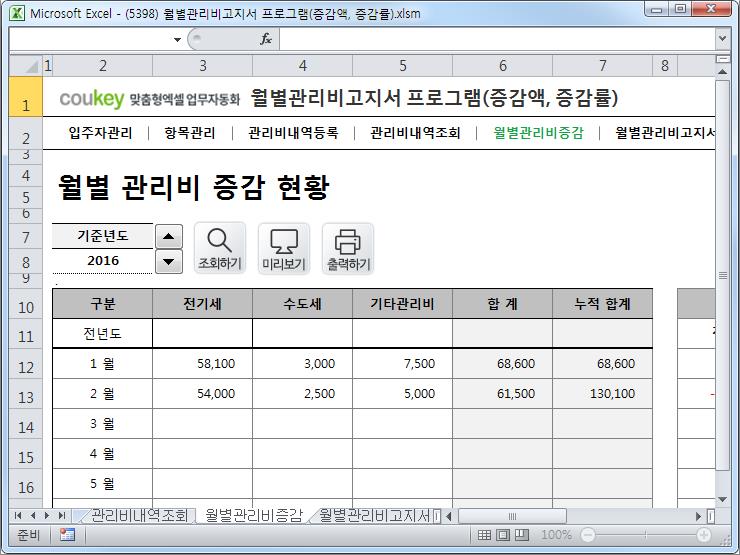This screenshot has height=555, width=740.
Task: Click the 100% zoom level label
Action: click(556, 535)
